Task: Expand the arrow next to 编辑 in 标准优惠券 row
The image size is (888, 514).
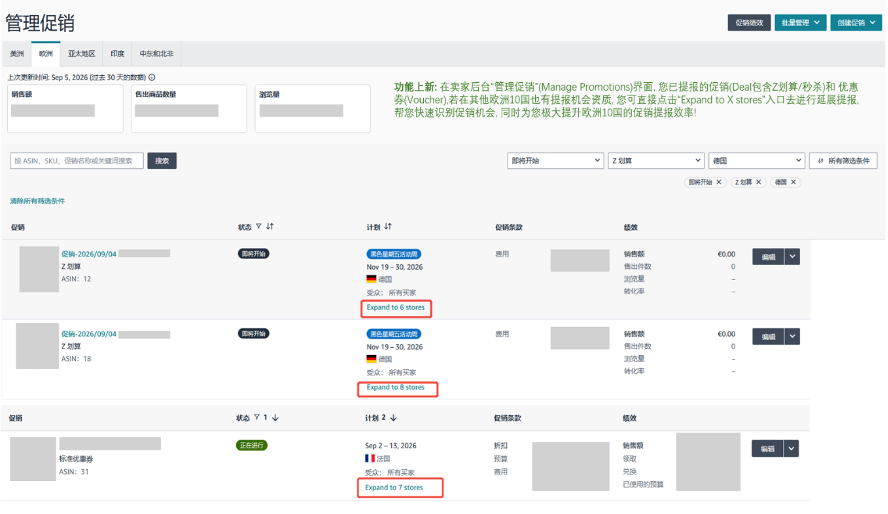Action: pyautogui.click(x=791, y=449)
